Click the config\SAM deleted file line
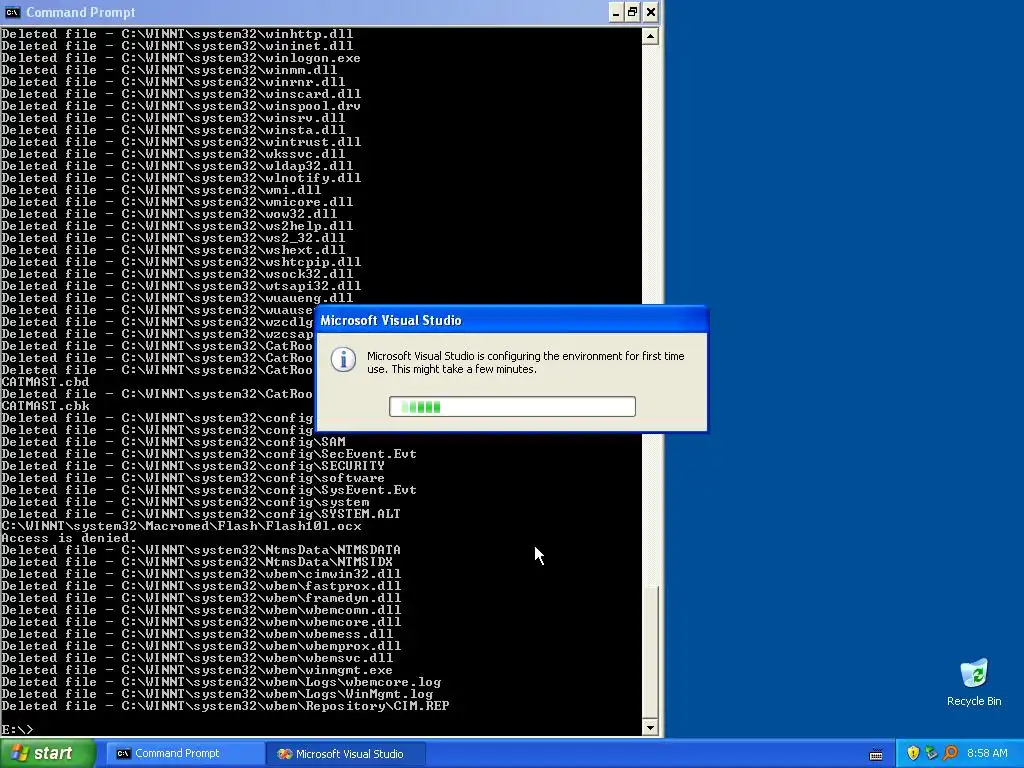 pyautogui.click(x=173, y=442)
